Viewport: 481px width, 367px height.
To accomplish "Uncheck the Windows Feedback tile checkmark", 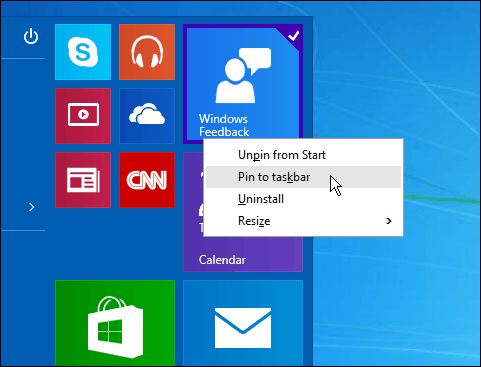I will (x=293, y=35).
